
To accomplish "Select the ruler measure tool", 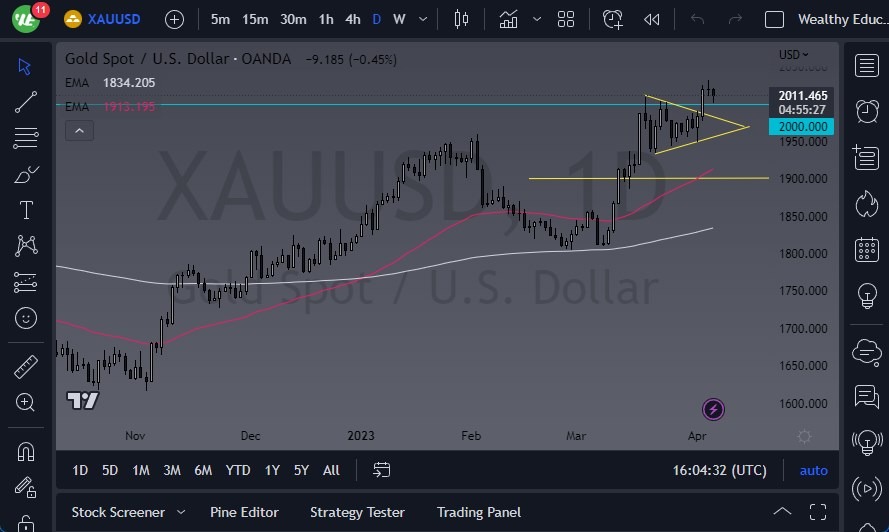I will tap(26, 366).
